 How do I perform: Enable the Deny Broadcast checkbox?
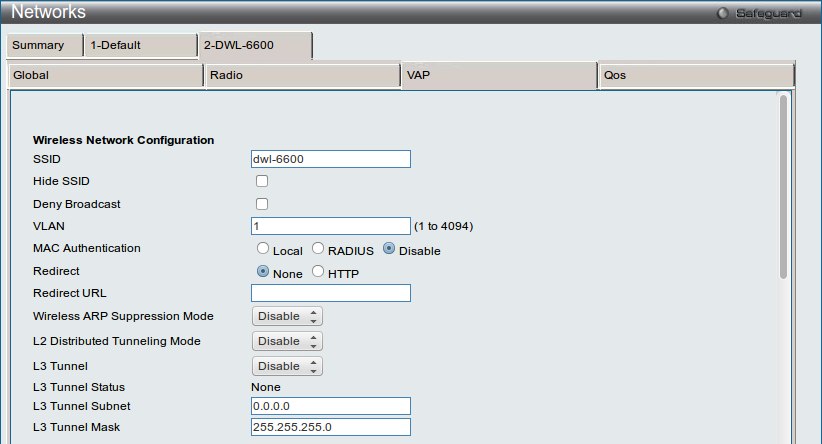pos(262,204)
